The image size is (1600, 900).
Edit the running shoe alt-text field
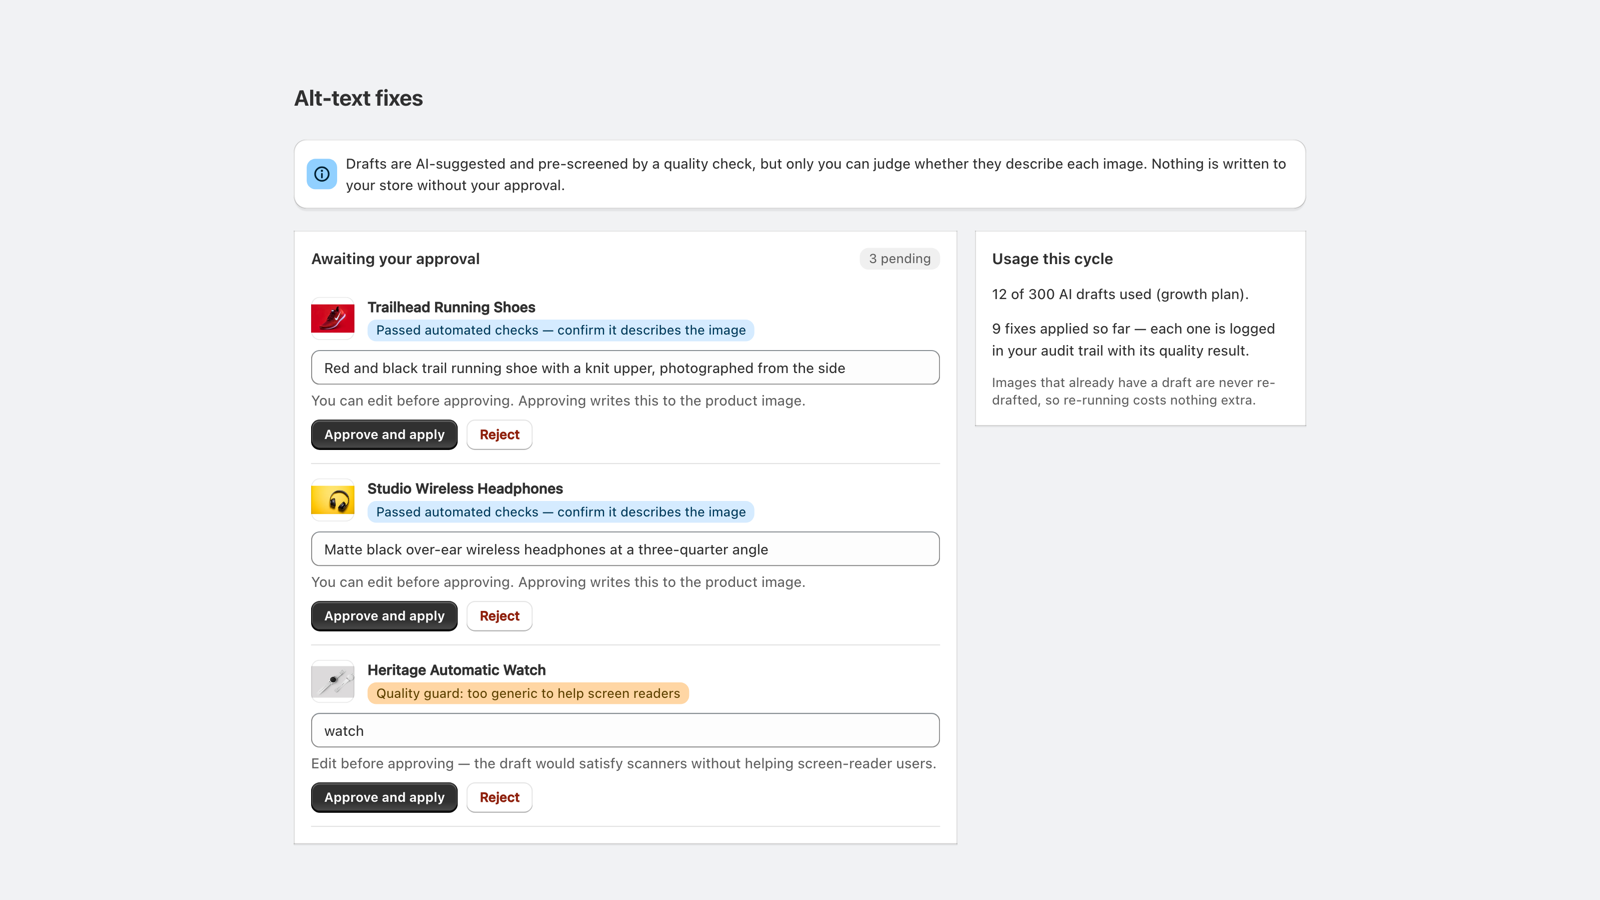[625, 368]
